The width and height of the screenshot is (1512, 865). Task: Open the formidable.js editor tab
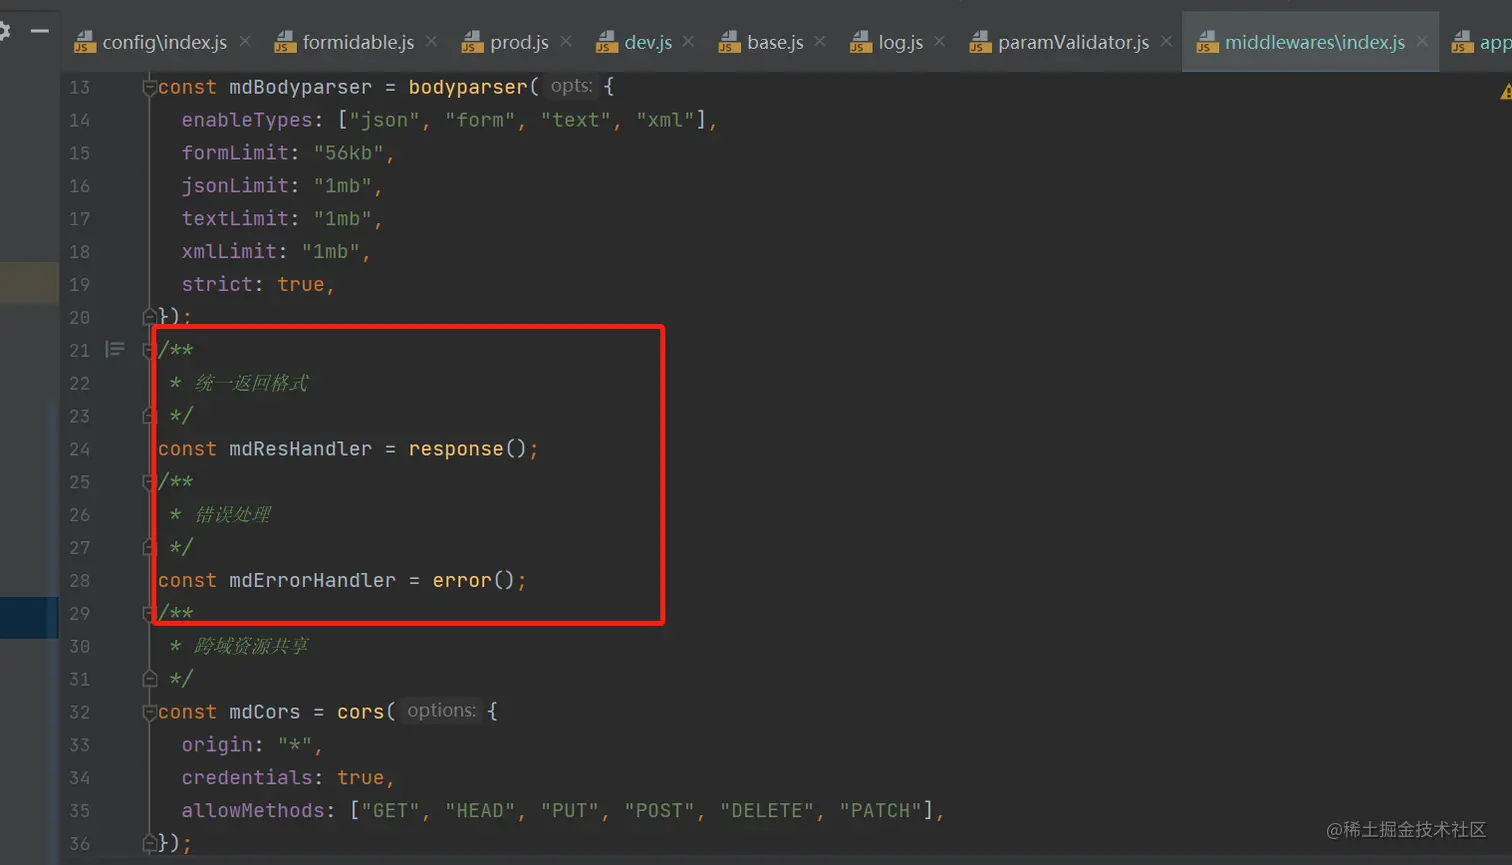[346, 42]
